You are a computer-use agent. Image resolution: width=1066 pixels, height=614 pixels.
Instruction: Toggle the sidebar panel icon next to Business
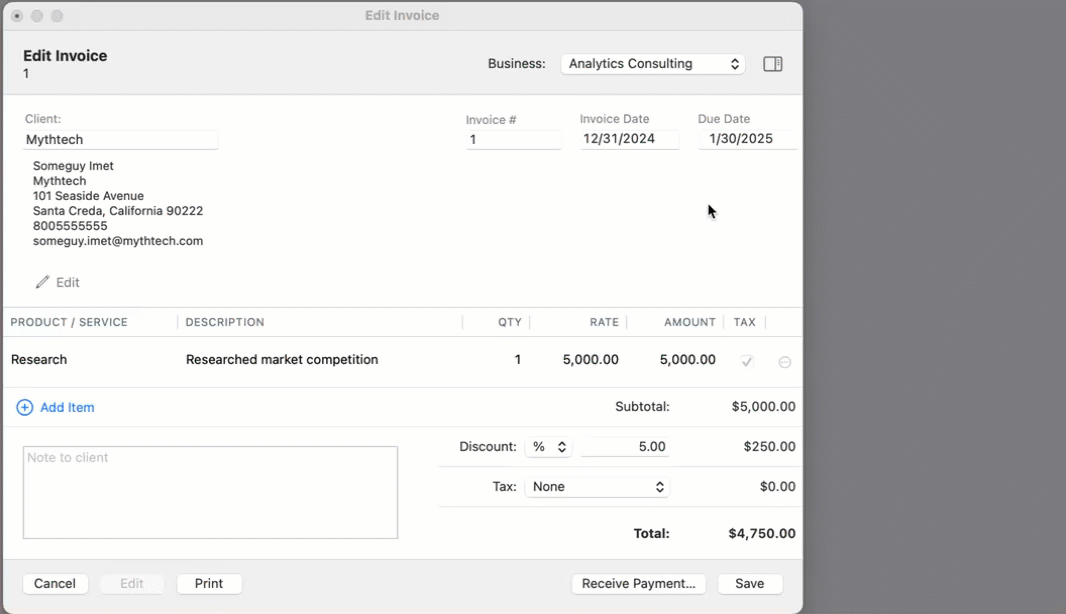tap(772, 63)
